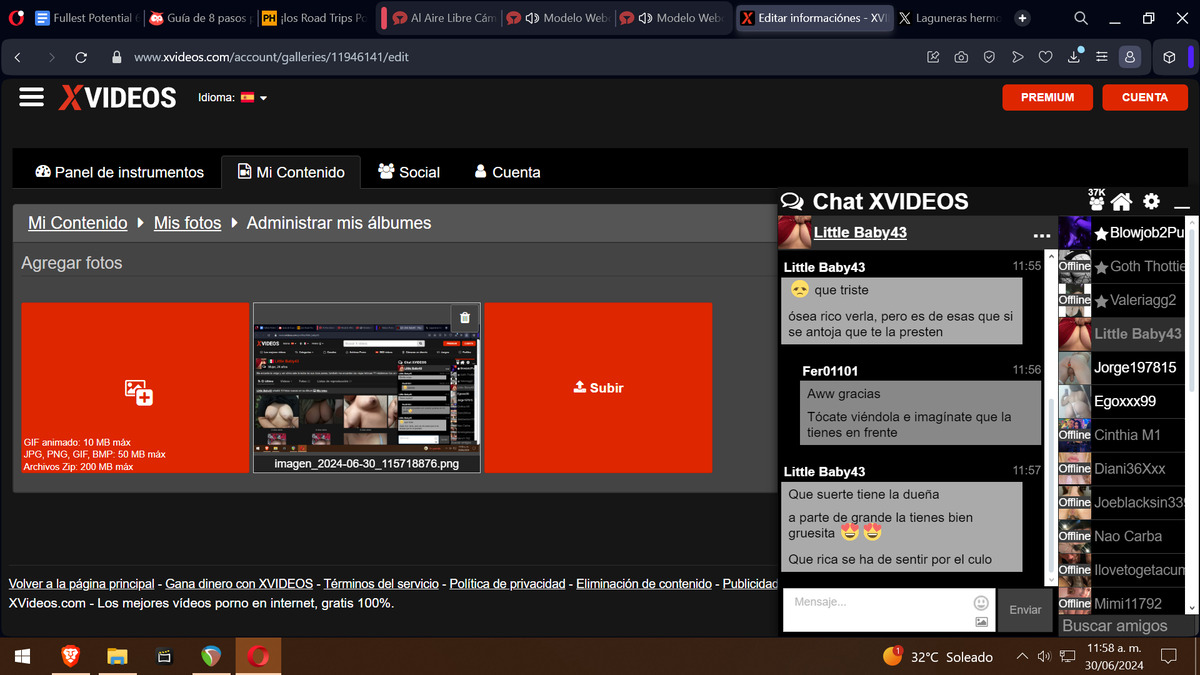Open the Términos del servicio link
The width and height of the screenshot is (1200, 675).
[381, 584]
